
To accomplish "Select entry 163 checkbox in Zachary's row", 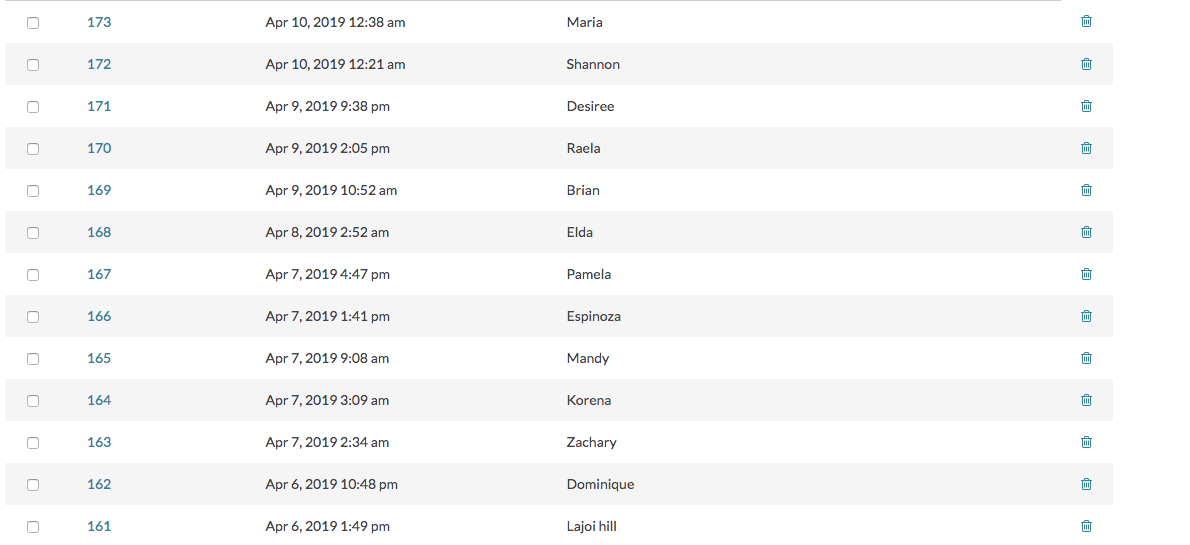I will 33,443.
